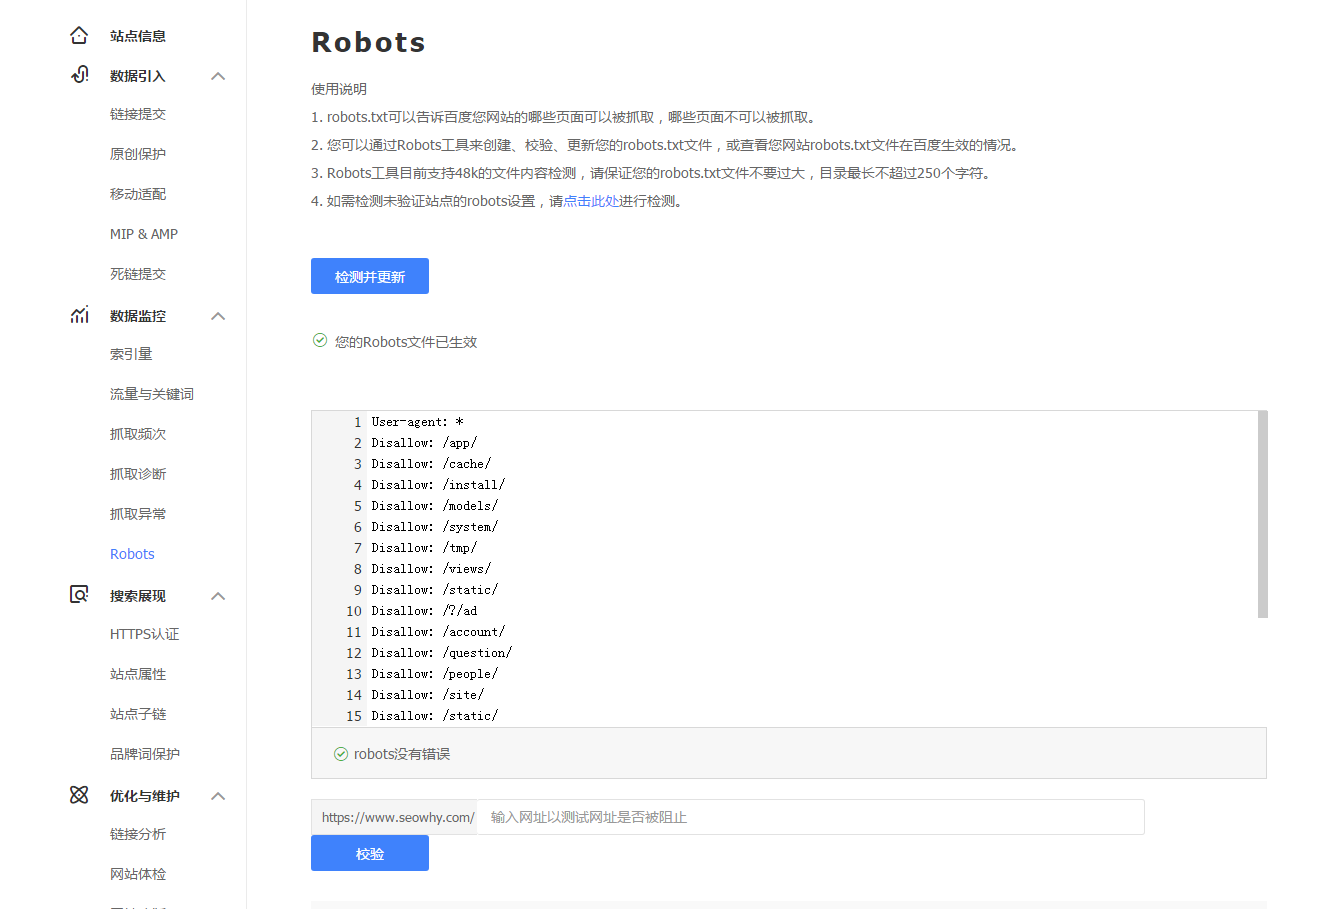The image size is (1318, 909).
Task: Click the URL test input field
Action: coord(810,817)
